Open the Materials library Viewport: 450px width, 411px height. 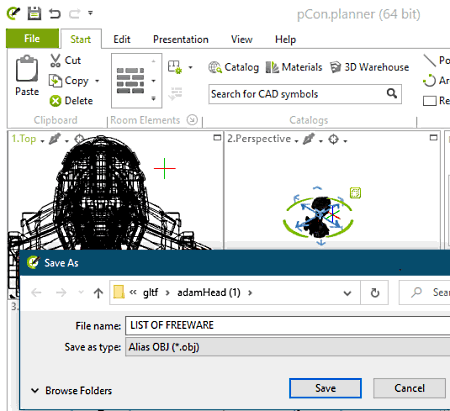[294, 67]
